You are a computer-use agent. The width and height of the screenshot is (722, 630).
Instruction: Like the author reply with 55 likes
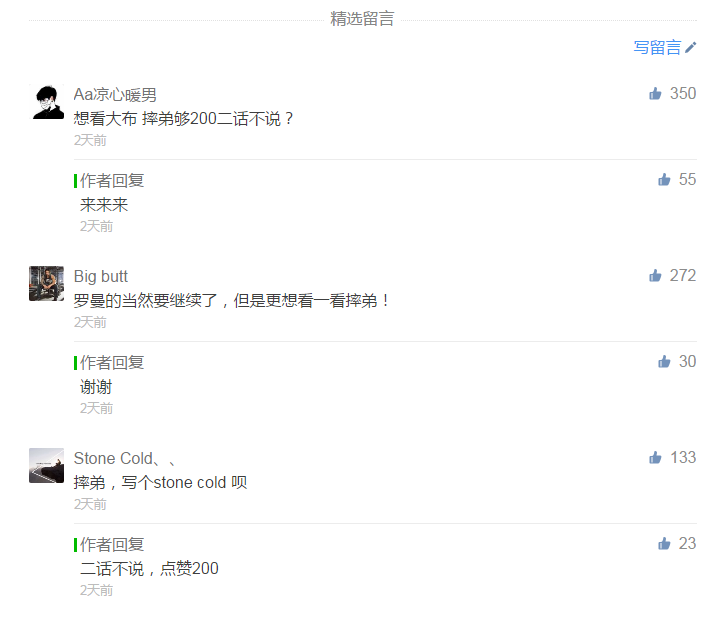[664, 180]
